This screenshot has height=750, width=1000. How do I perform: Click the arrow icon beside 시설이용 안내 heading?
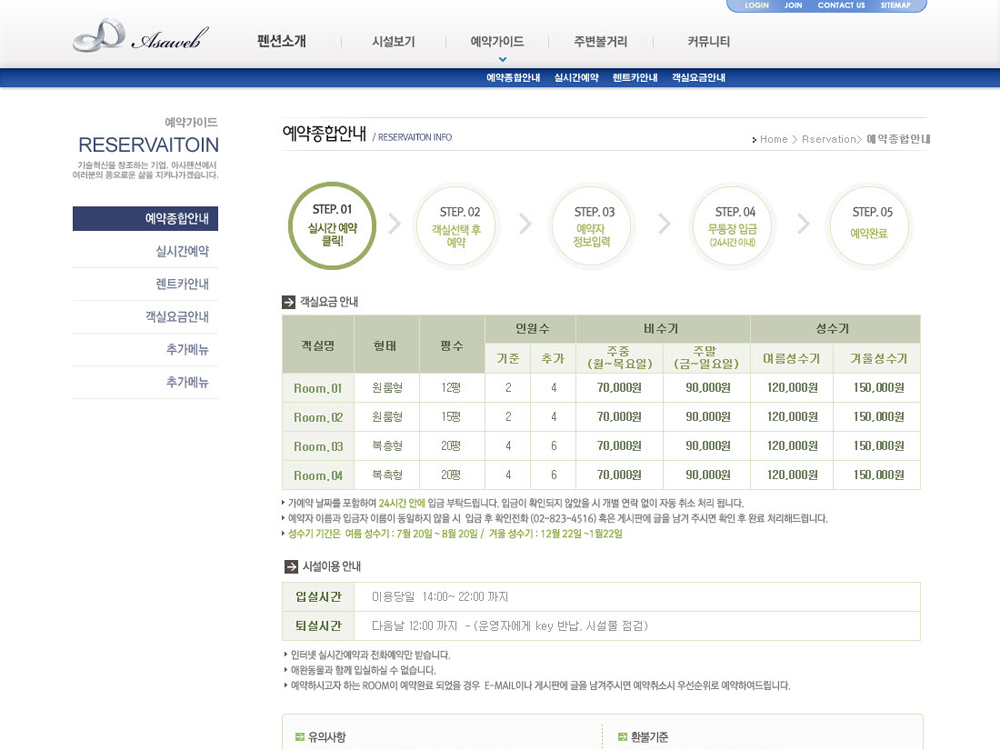pyautogui.click(x=291, y=567)
